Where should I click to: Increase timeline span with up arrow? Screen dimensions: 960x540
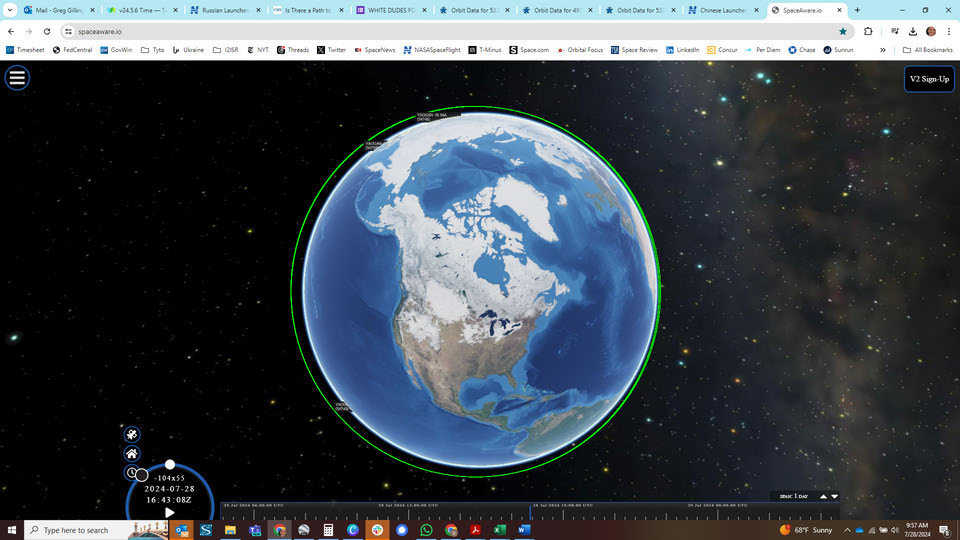click(823, 496)
